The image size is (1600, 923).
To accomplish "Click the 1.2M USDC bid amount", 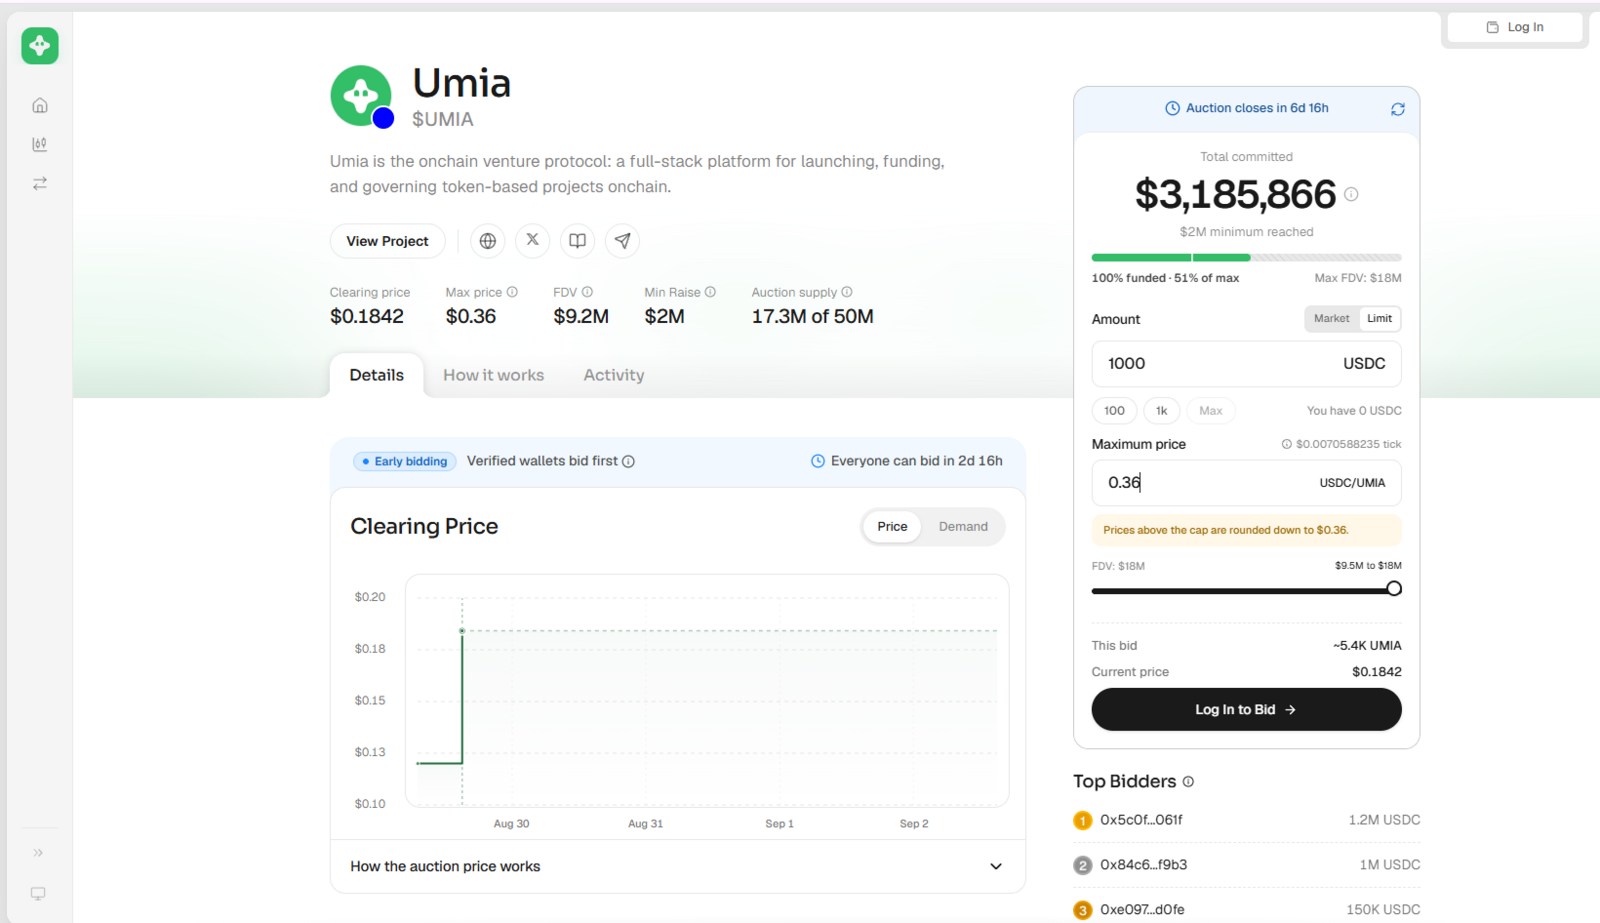I will (x=1384, y=820).
